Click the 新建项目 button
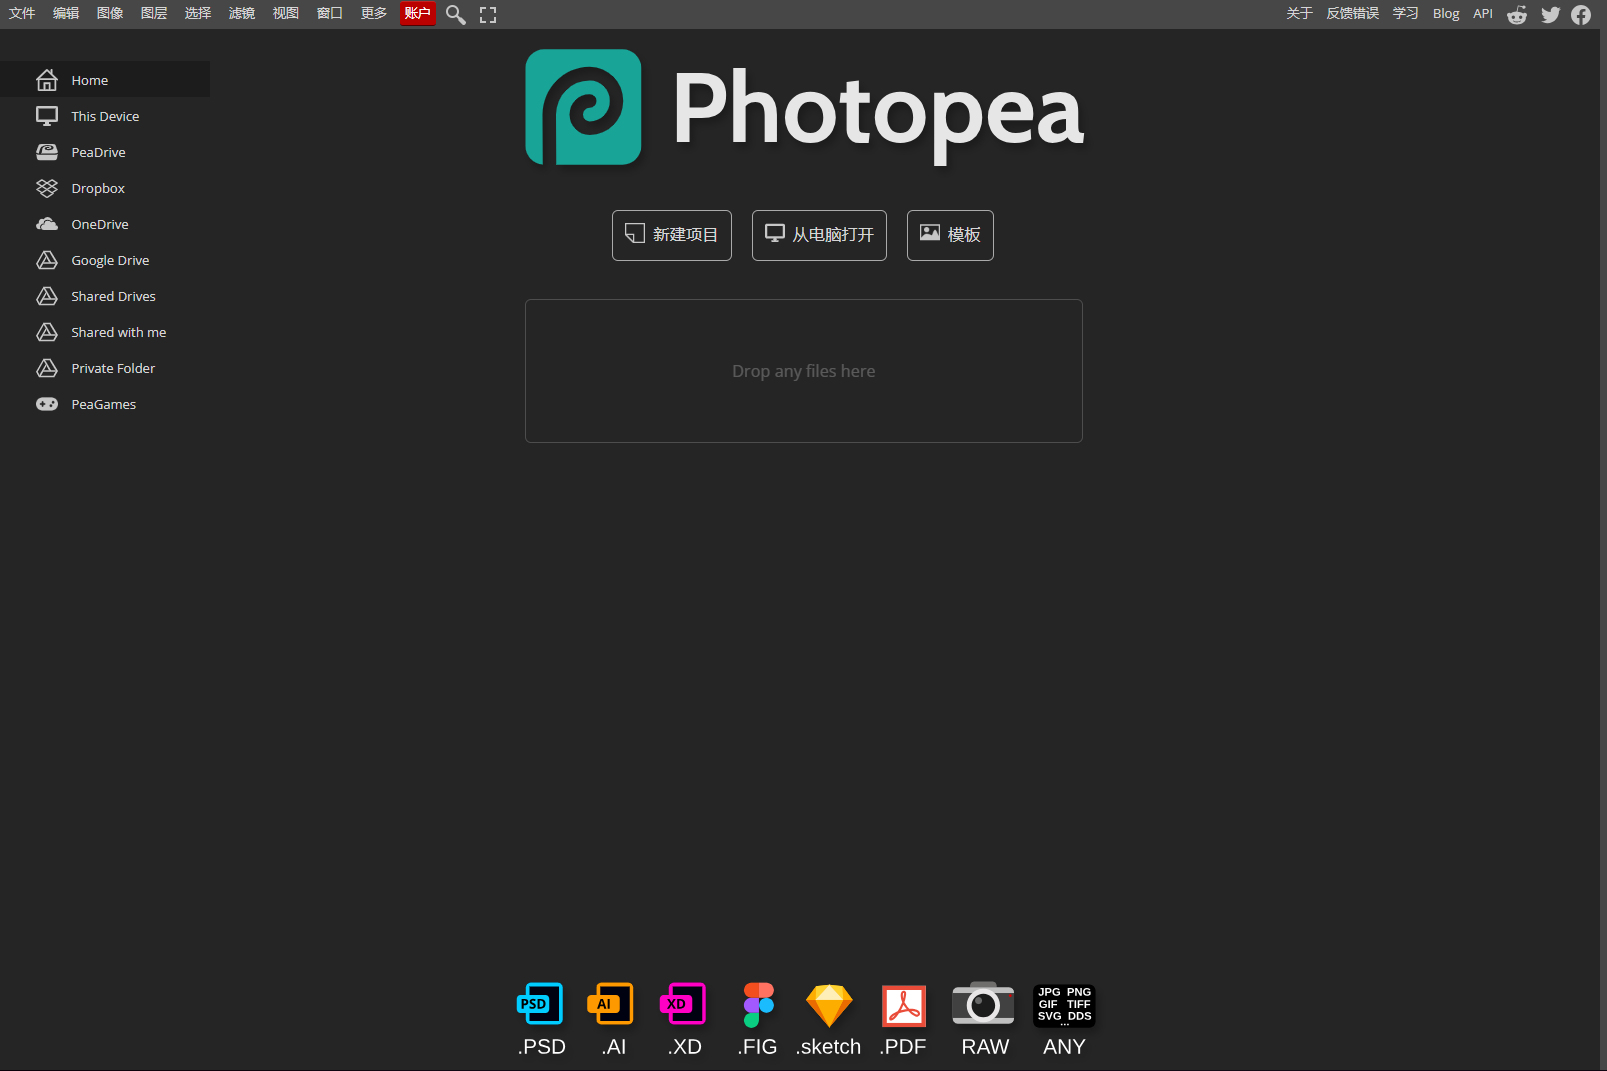This screenshot has width=1607, height=1071. [672, 235]
